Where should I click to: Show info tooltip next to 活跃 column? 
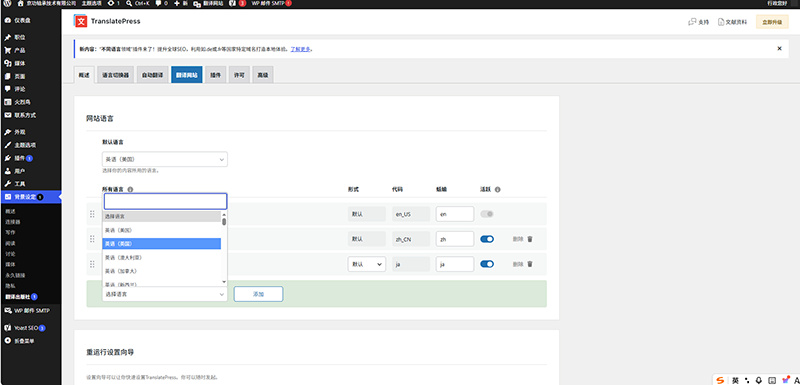click(x=497, y=189)
